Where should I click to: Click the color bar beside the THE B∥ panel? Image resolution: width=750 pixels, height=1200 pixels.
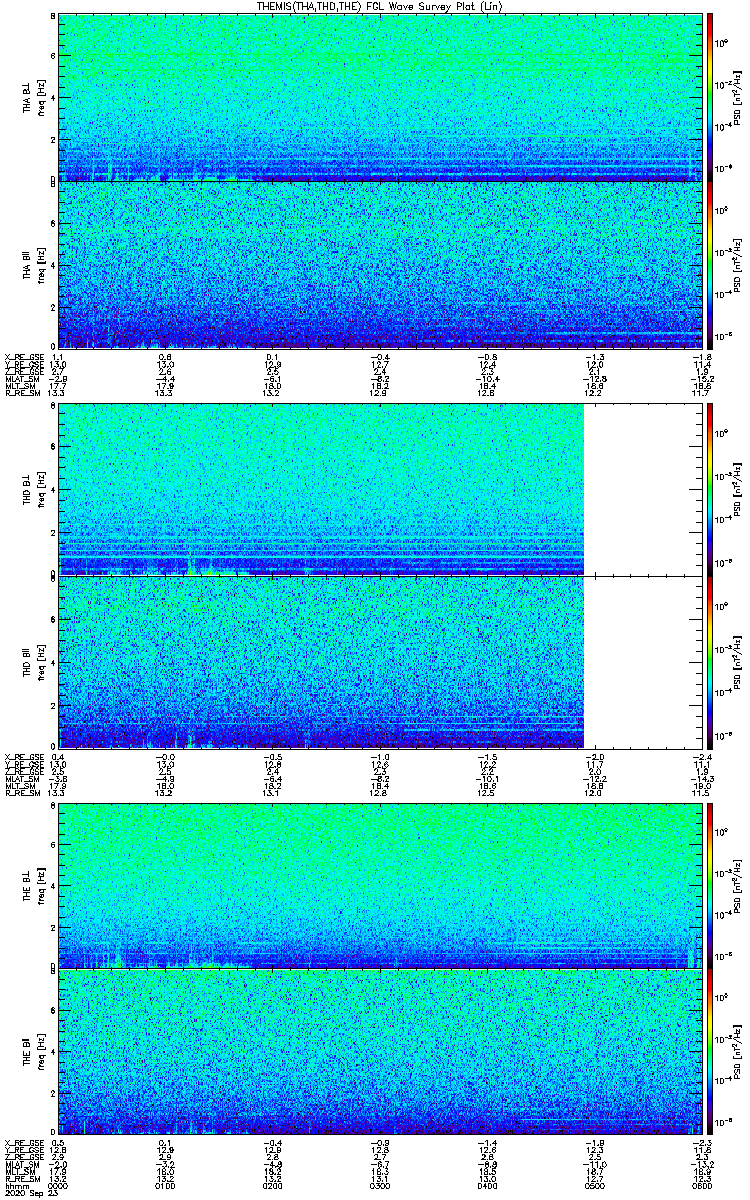coord(710,1053)
